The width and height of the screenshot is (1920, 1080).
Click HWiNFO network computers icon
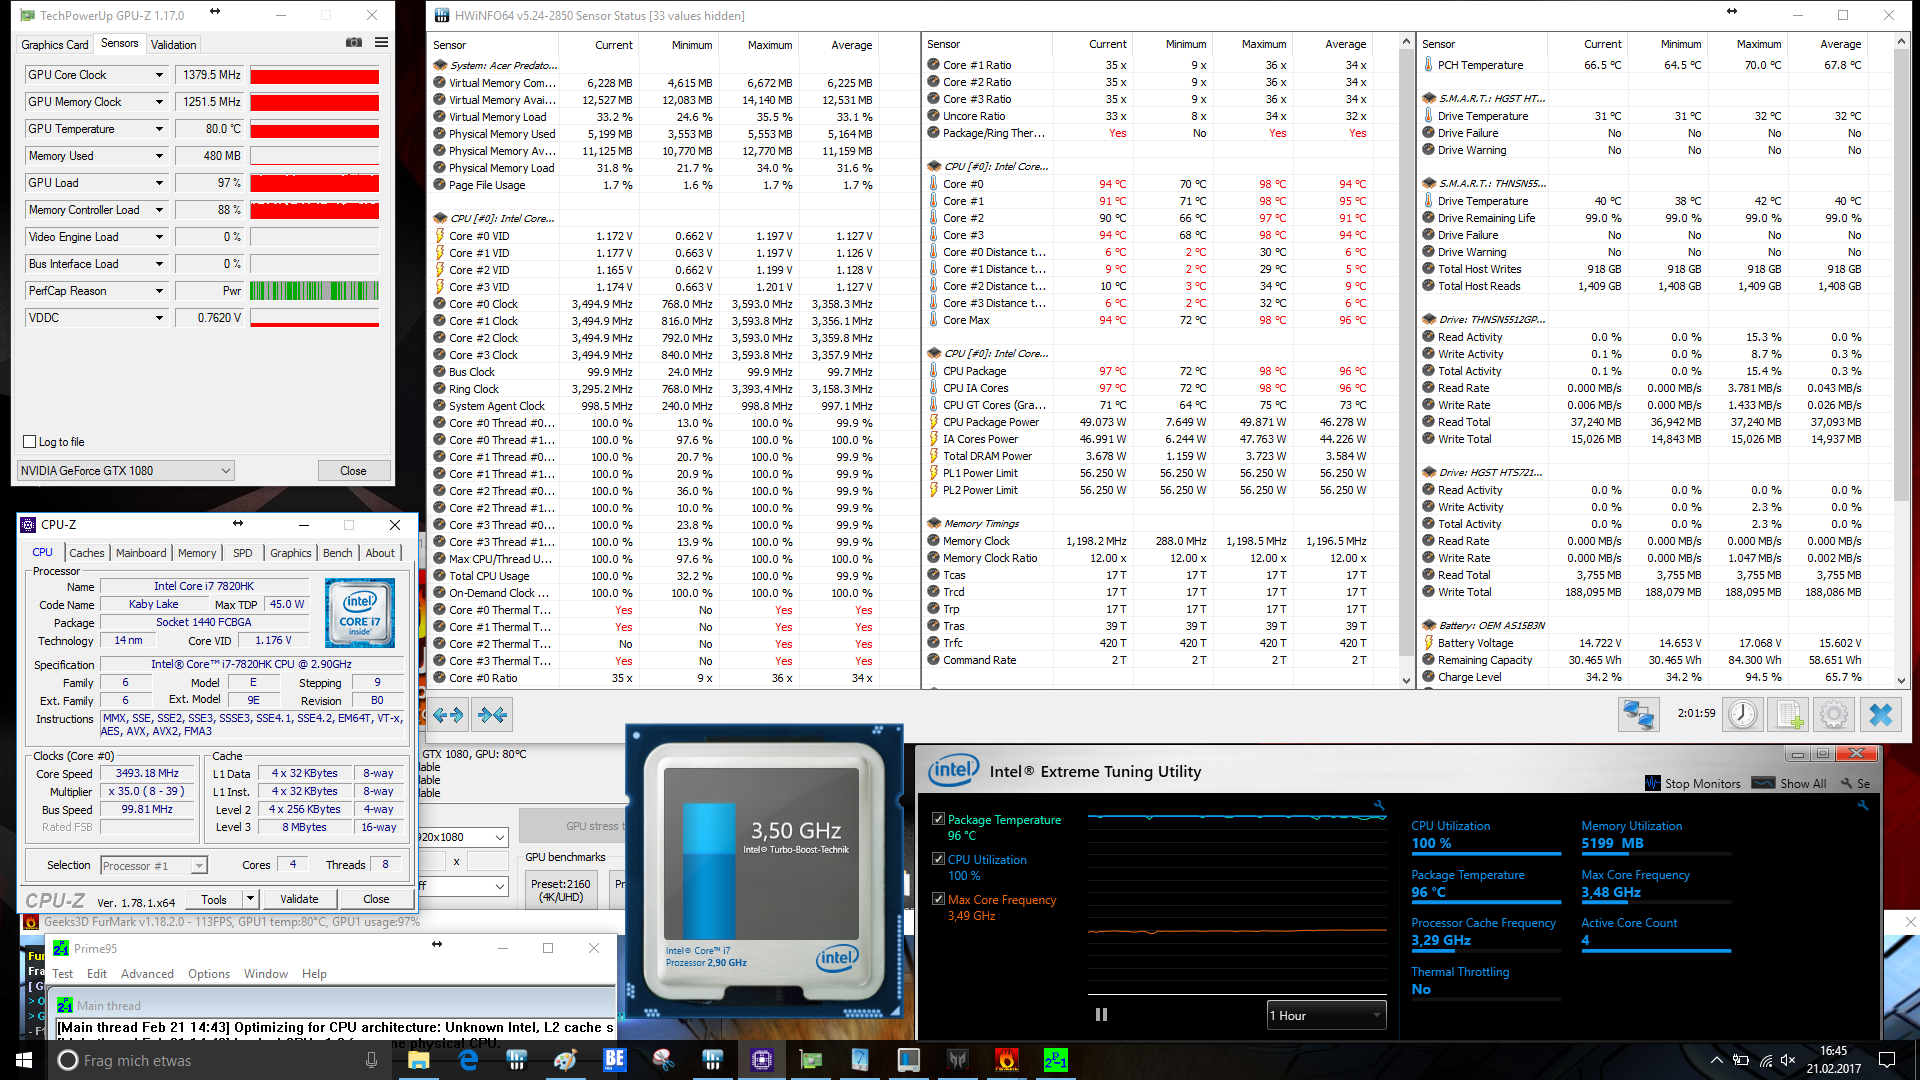pyautogui.click(x=1639, y=714)
